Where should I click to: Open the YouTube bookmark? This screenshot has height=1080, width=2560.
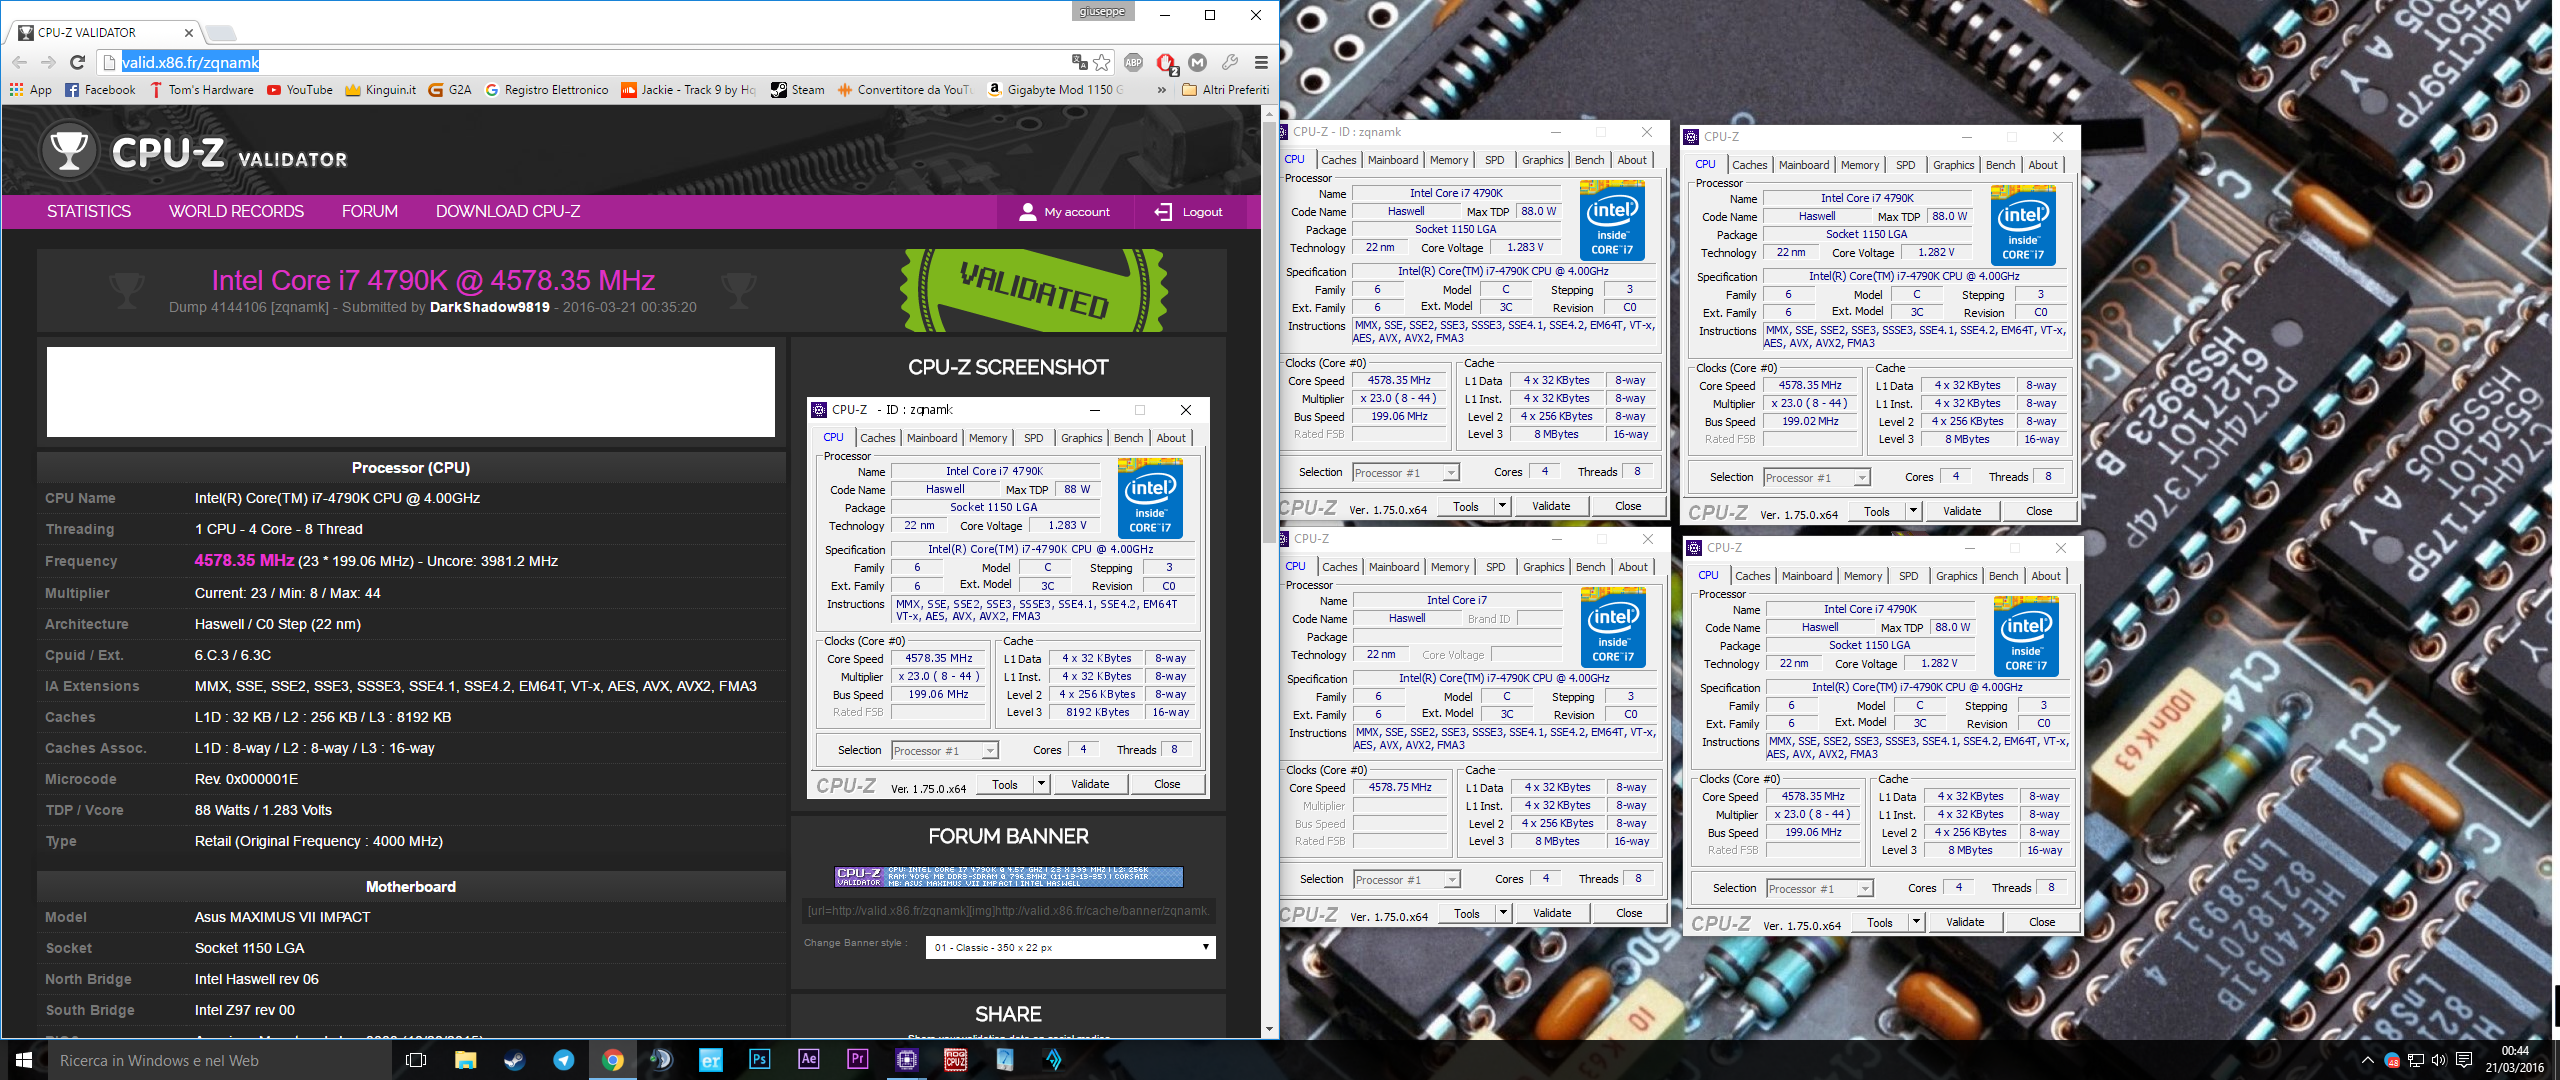pyautogui.click(x=300, y=90)
